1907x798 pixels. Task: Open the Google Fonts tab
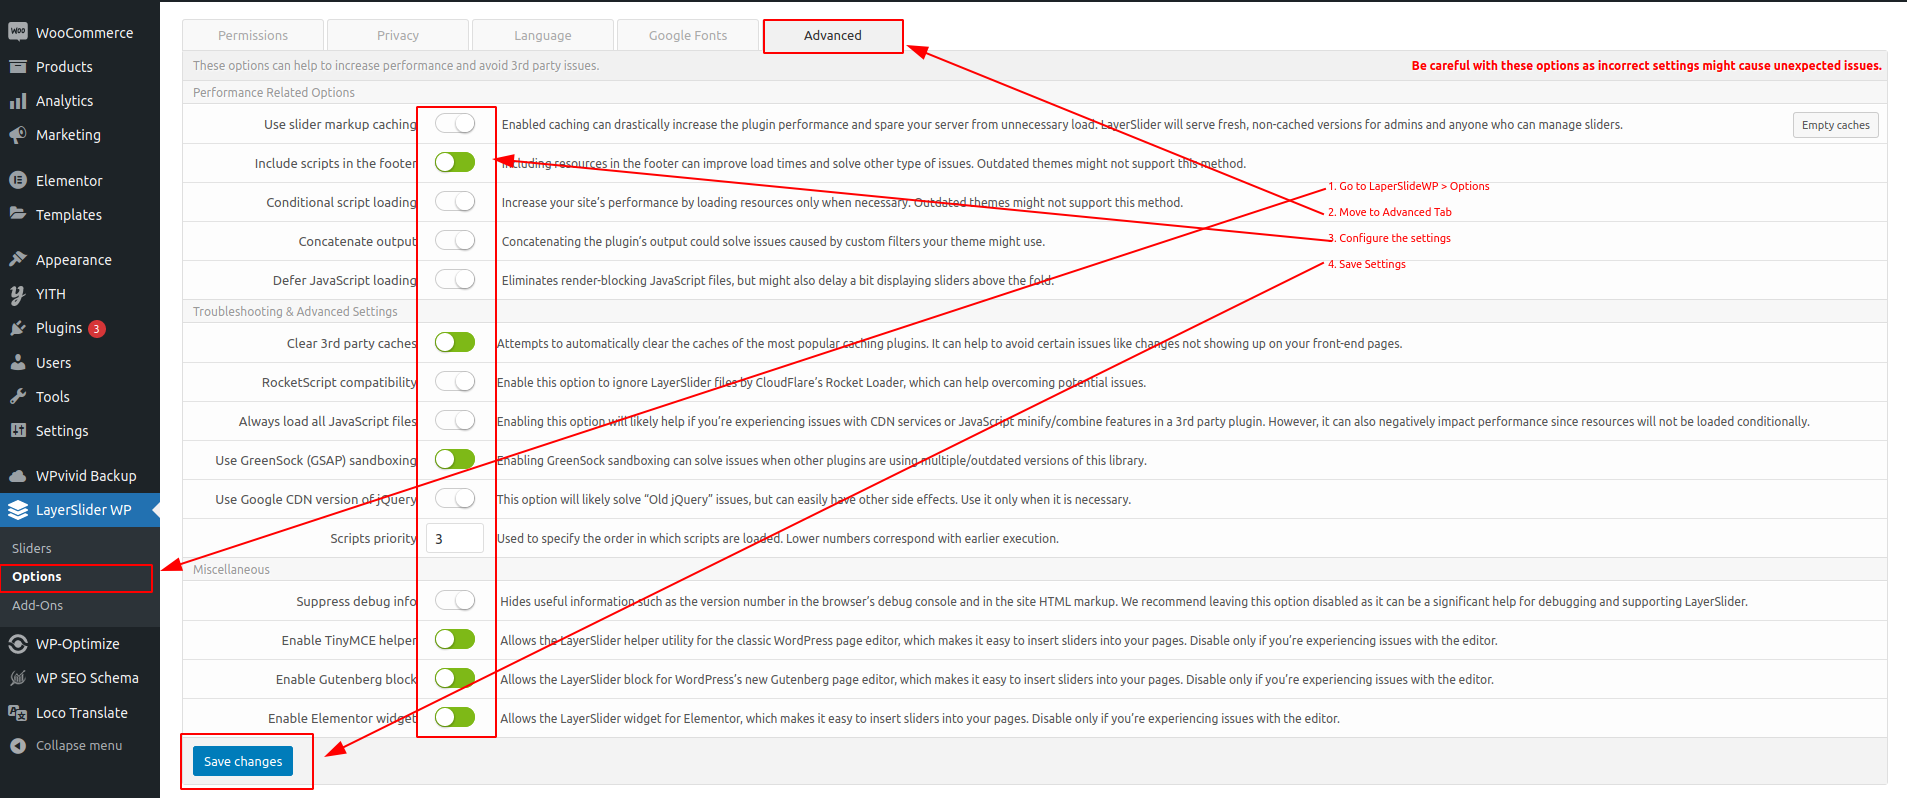pyautogui.click(x=688, y=35)
